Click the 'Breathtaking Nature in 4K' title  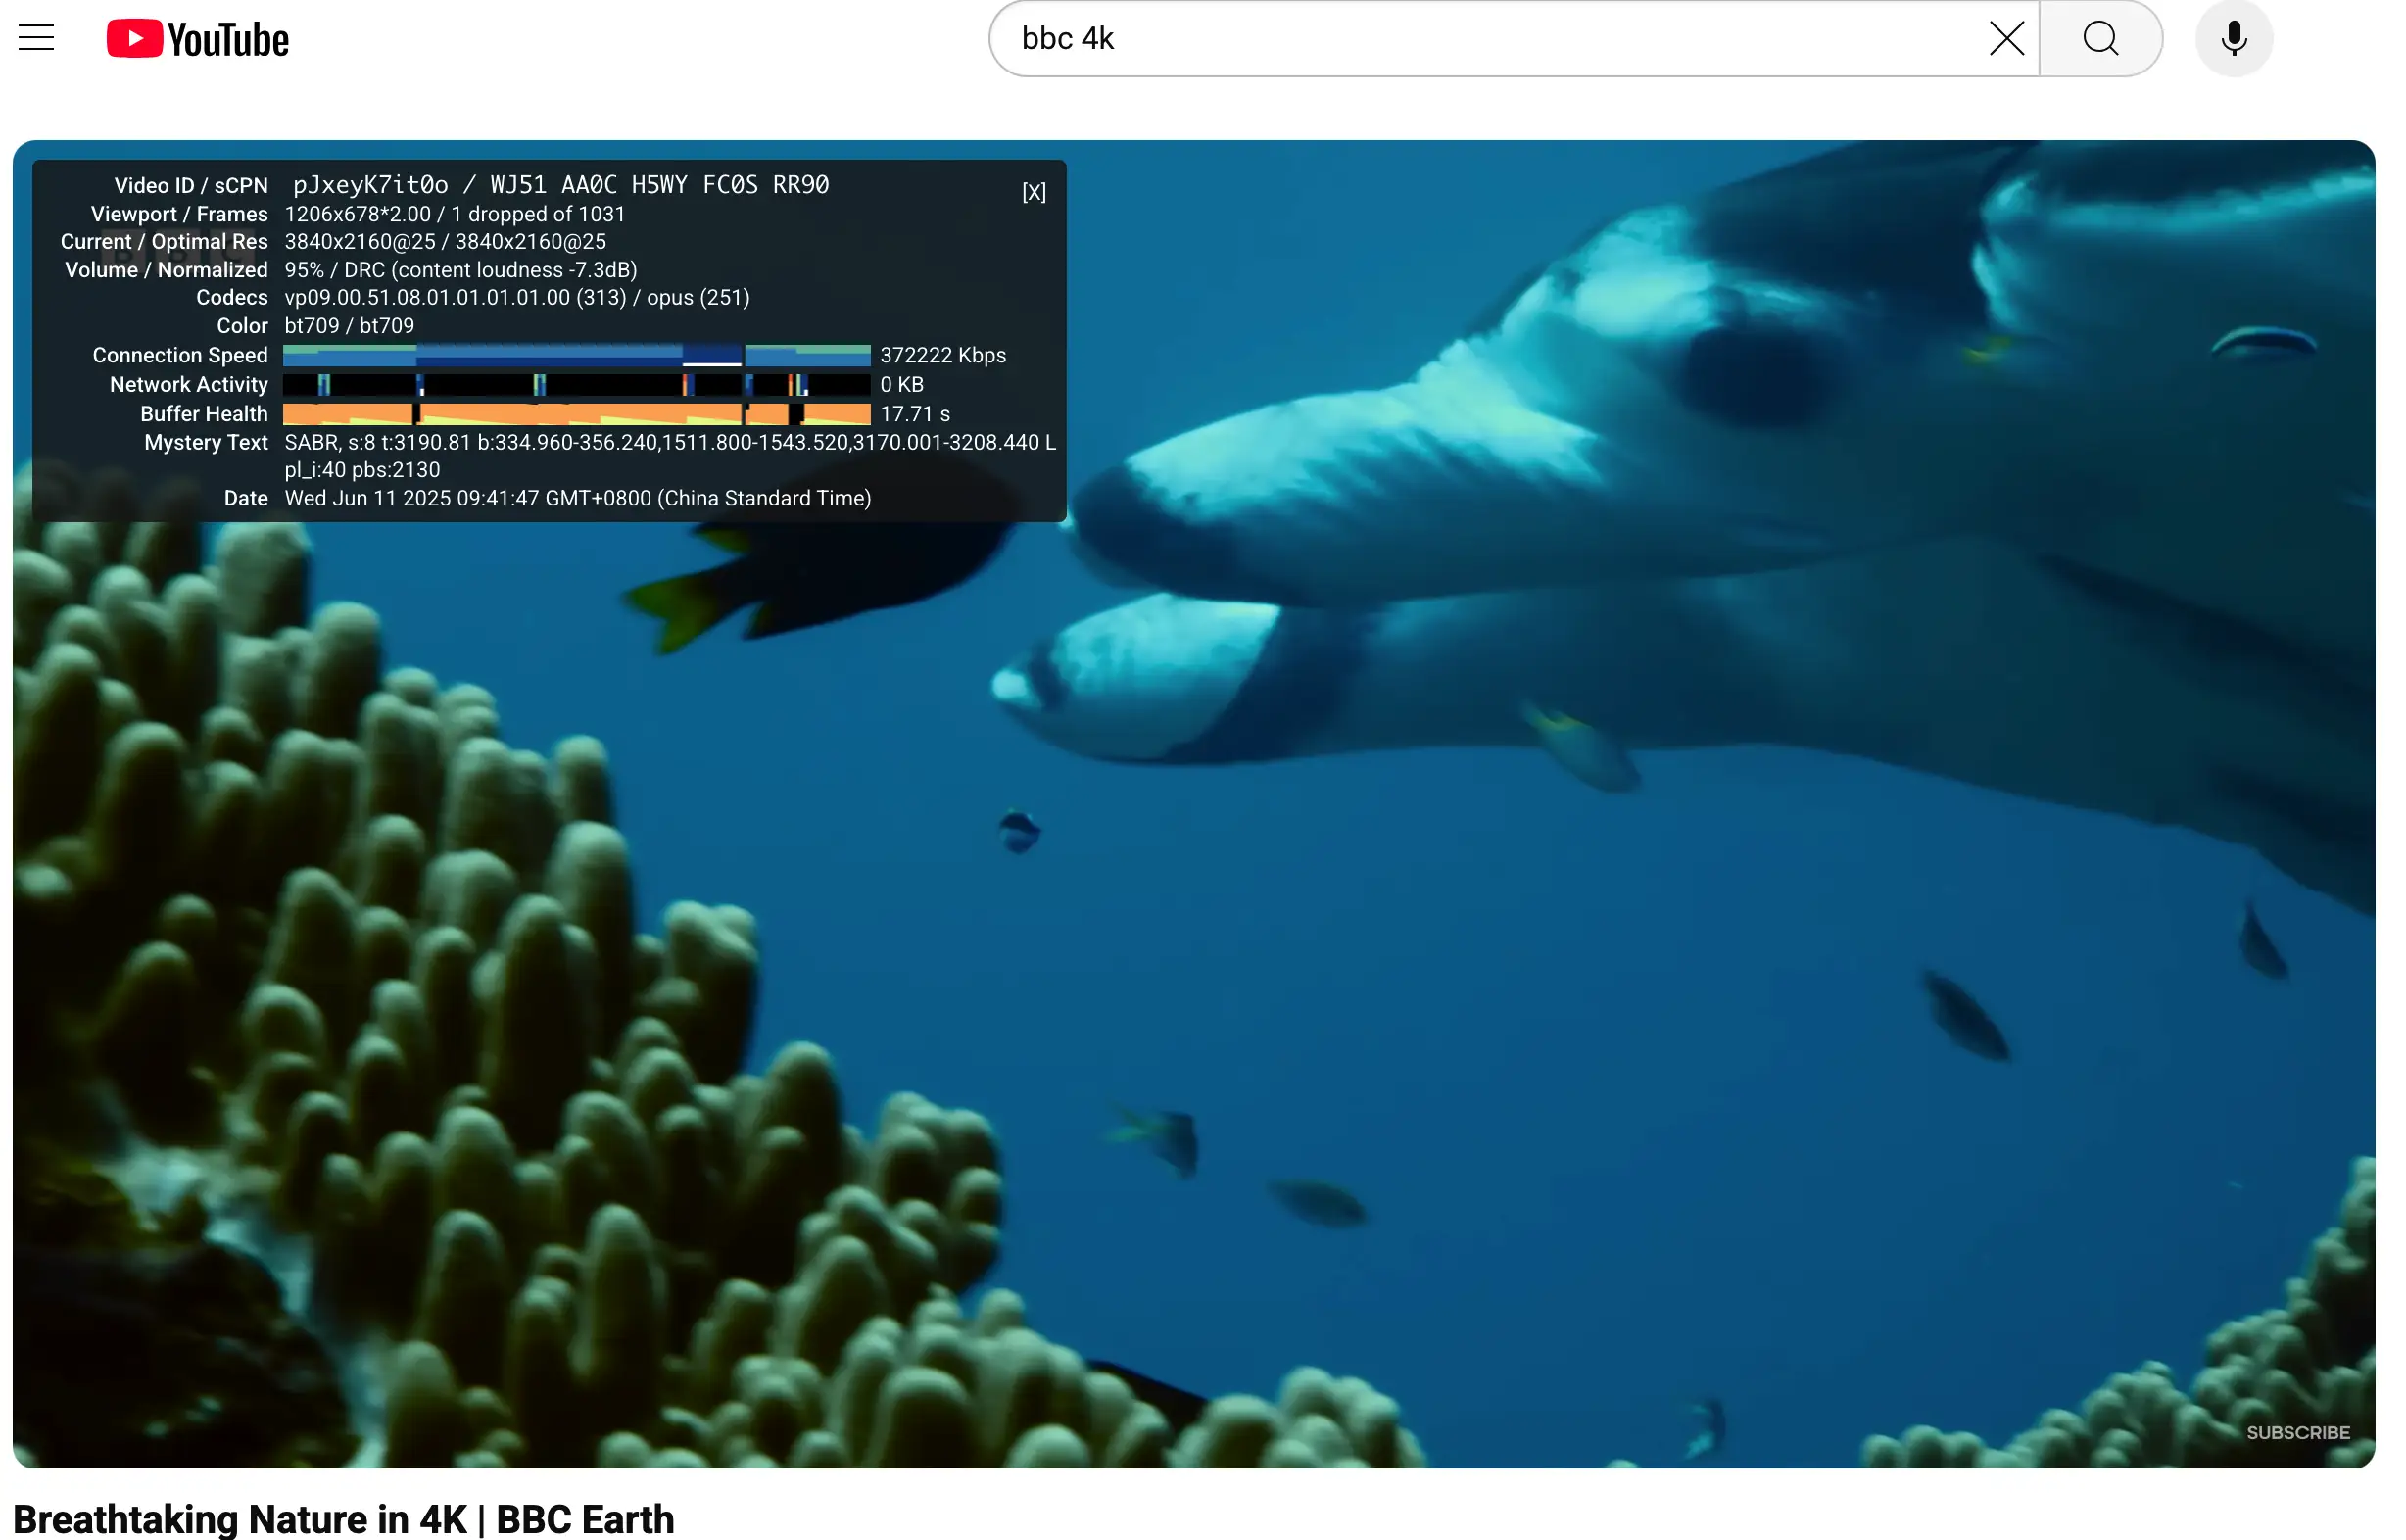point(343,1518)
